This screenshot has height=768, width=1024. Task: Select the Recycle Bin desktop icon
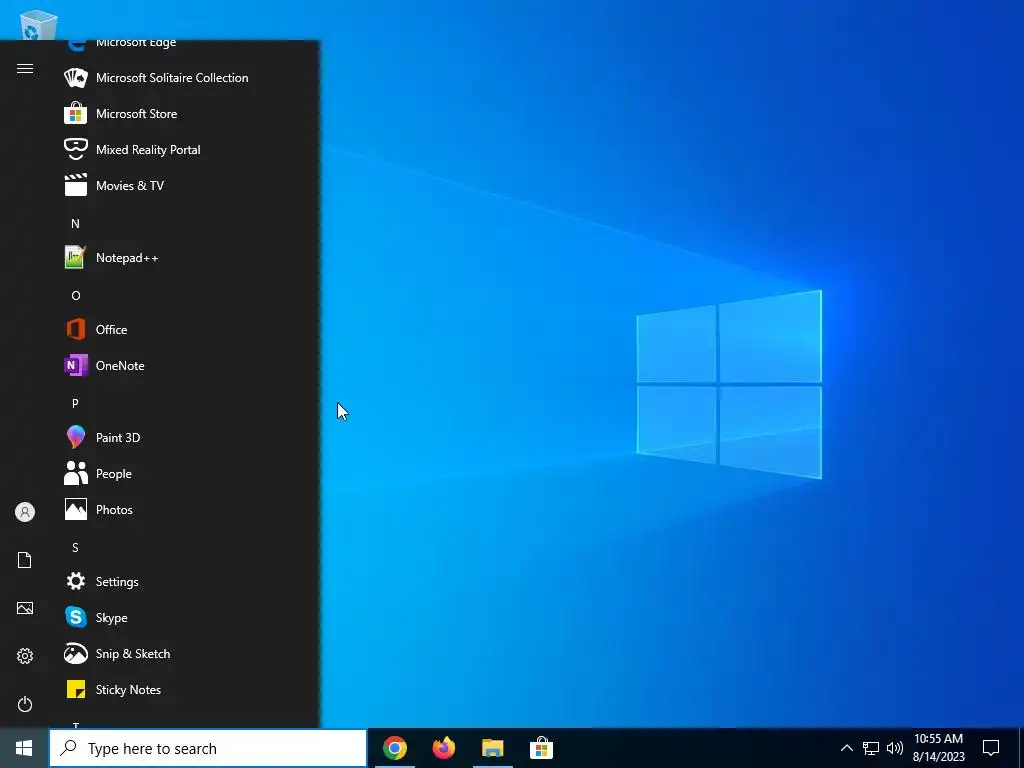click(x=39, y=25)
